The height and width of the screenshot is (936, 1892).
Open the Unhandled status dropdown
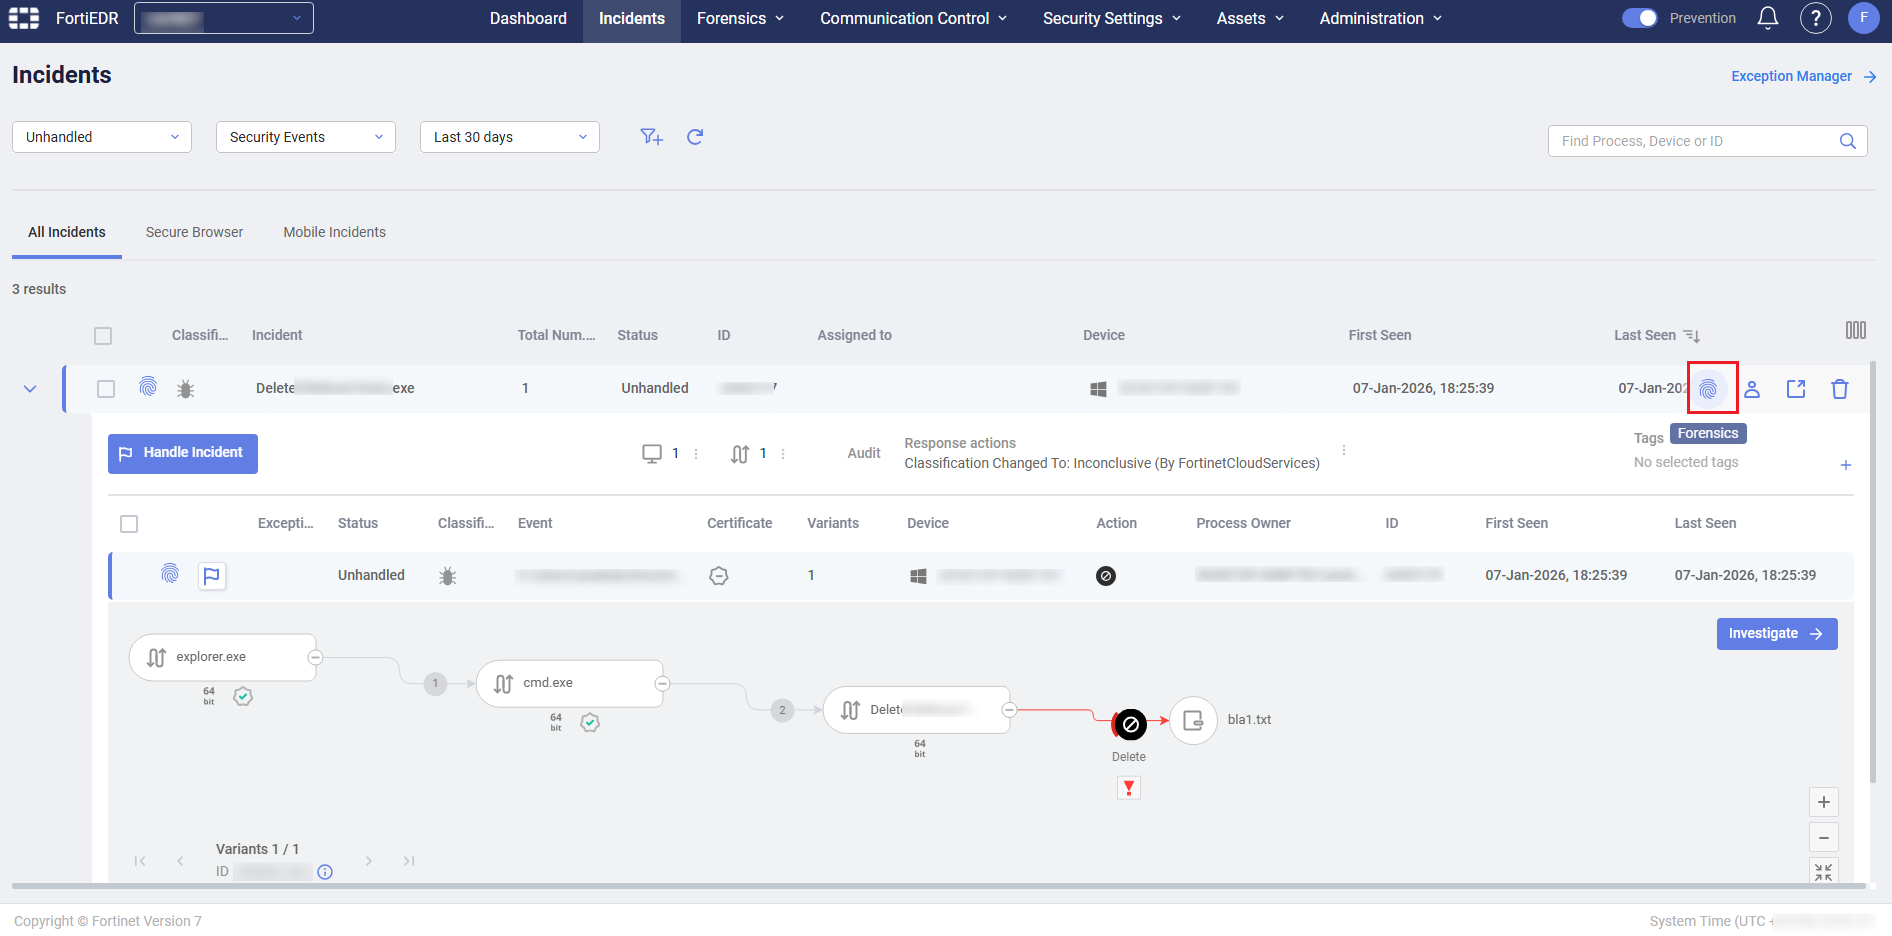click(102, 137)
